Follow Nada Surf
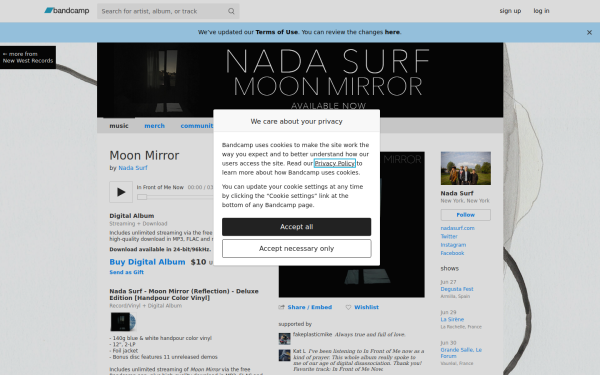The image size is (600, 375). 465,215
